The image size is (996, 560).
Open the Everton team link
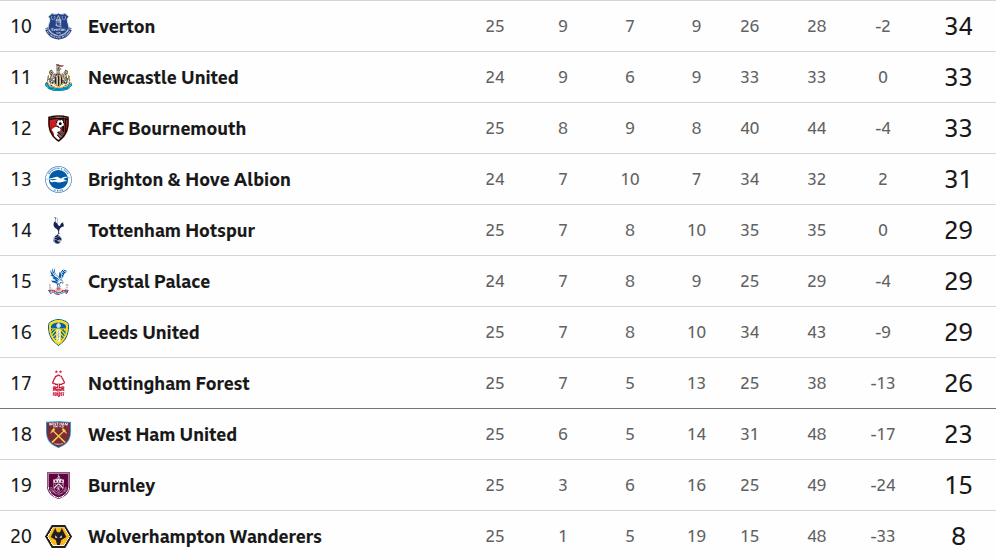[121, 27]
